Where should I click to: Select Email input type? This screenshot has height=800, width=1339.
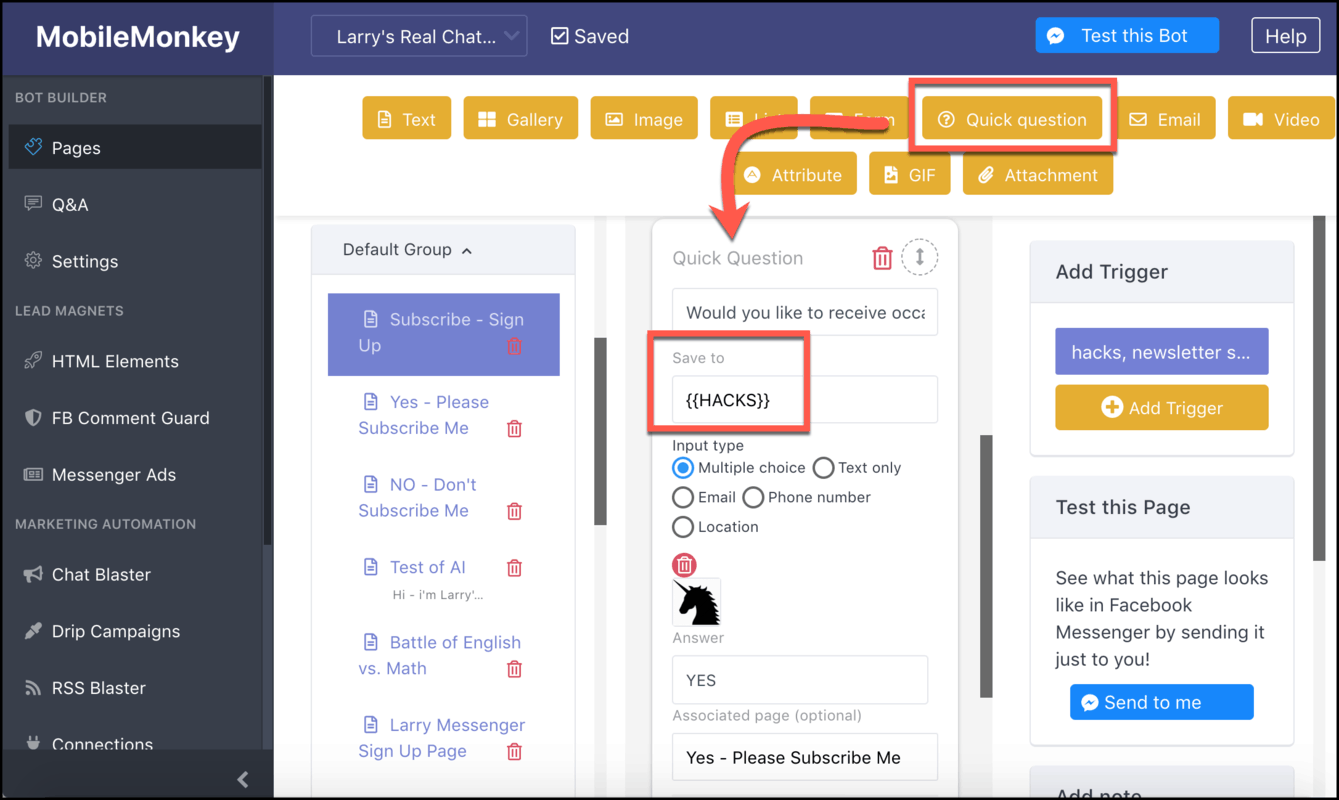click(683, 497)
